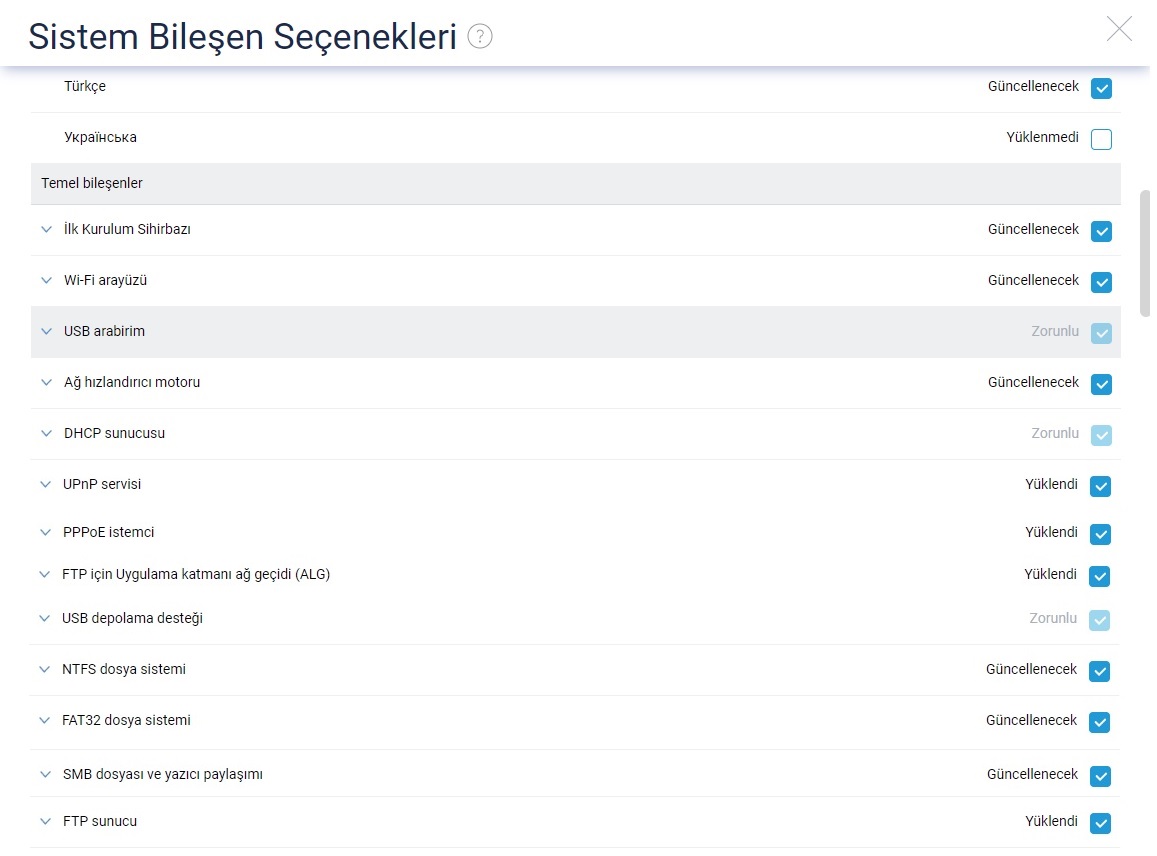Enable the Українська language checkbox
The width and height of the screenshot is (1157, 856).
pyautogui.click(x=1101, y=139)
